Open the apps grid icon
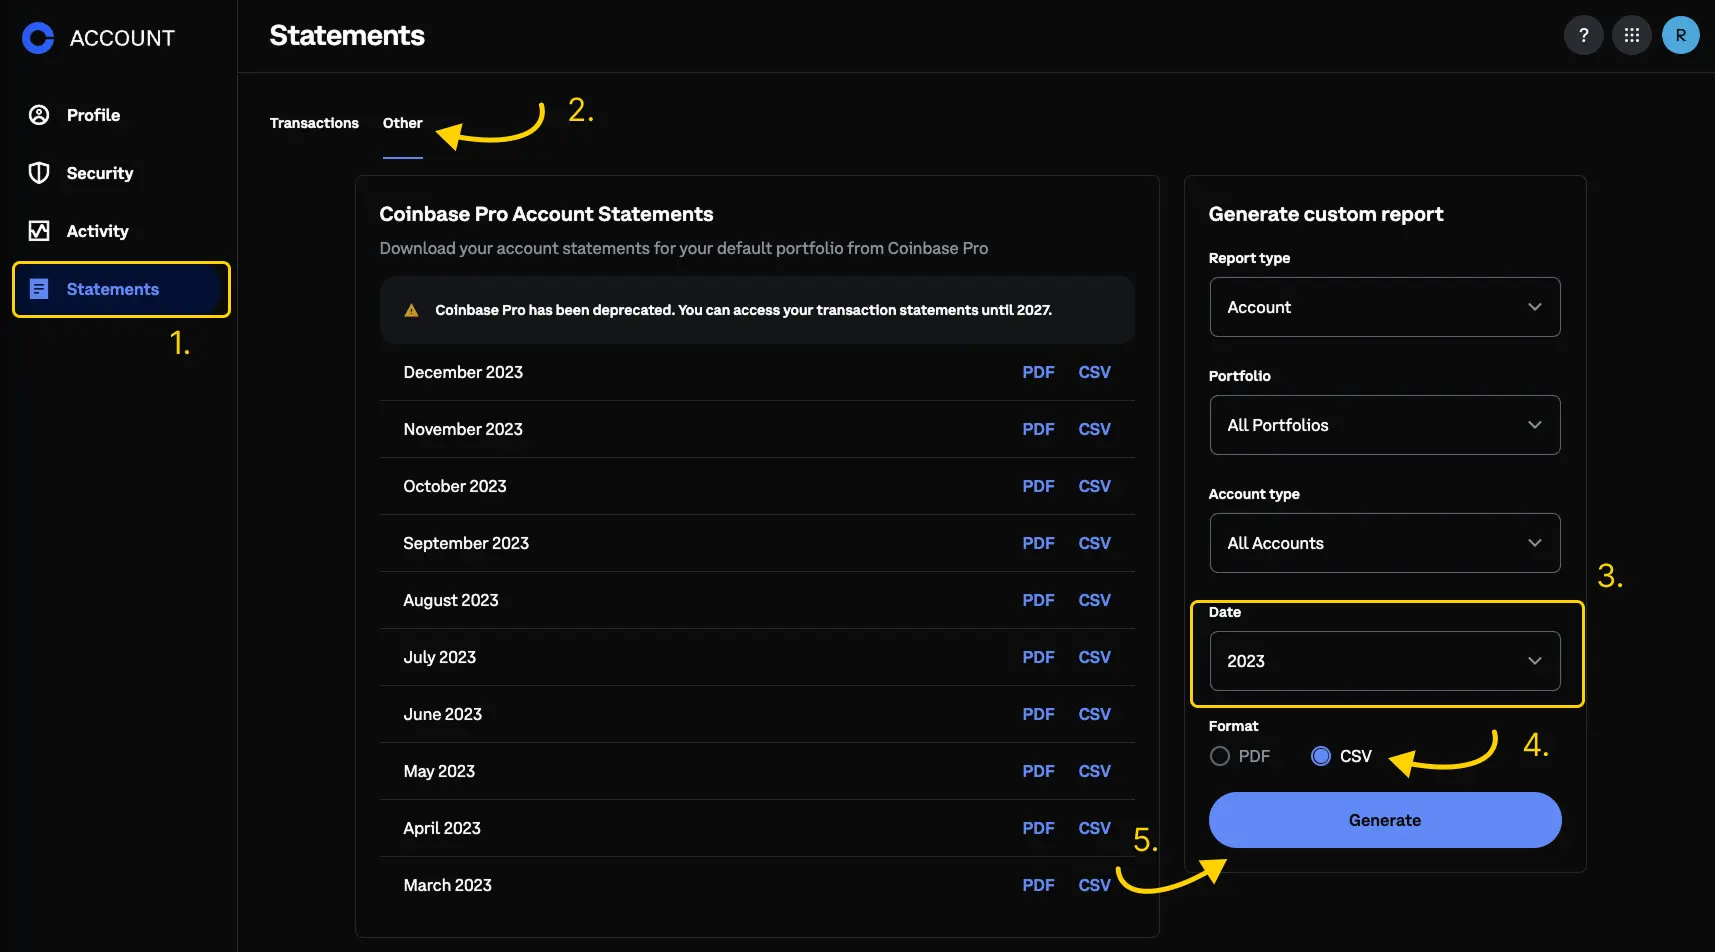 coord(1632,35)
